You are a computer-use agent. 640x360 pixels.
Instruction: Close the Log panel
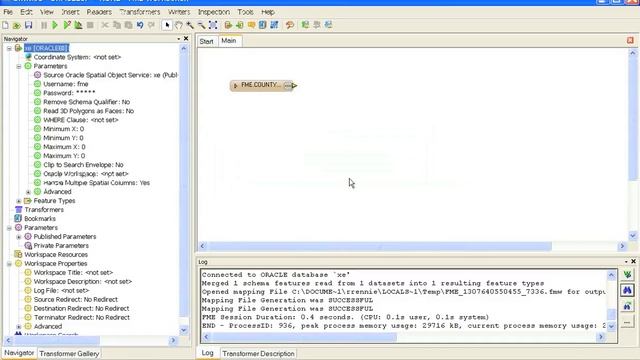click(633, 261)
